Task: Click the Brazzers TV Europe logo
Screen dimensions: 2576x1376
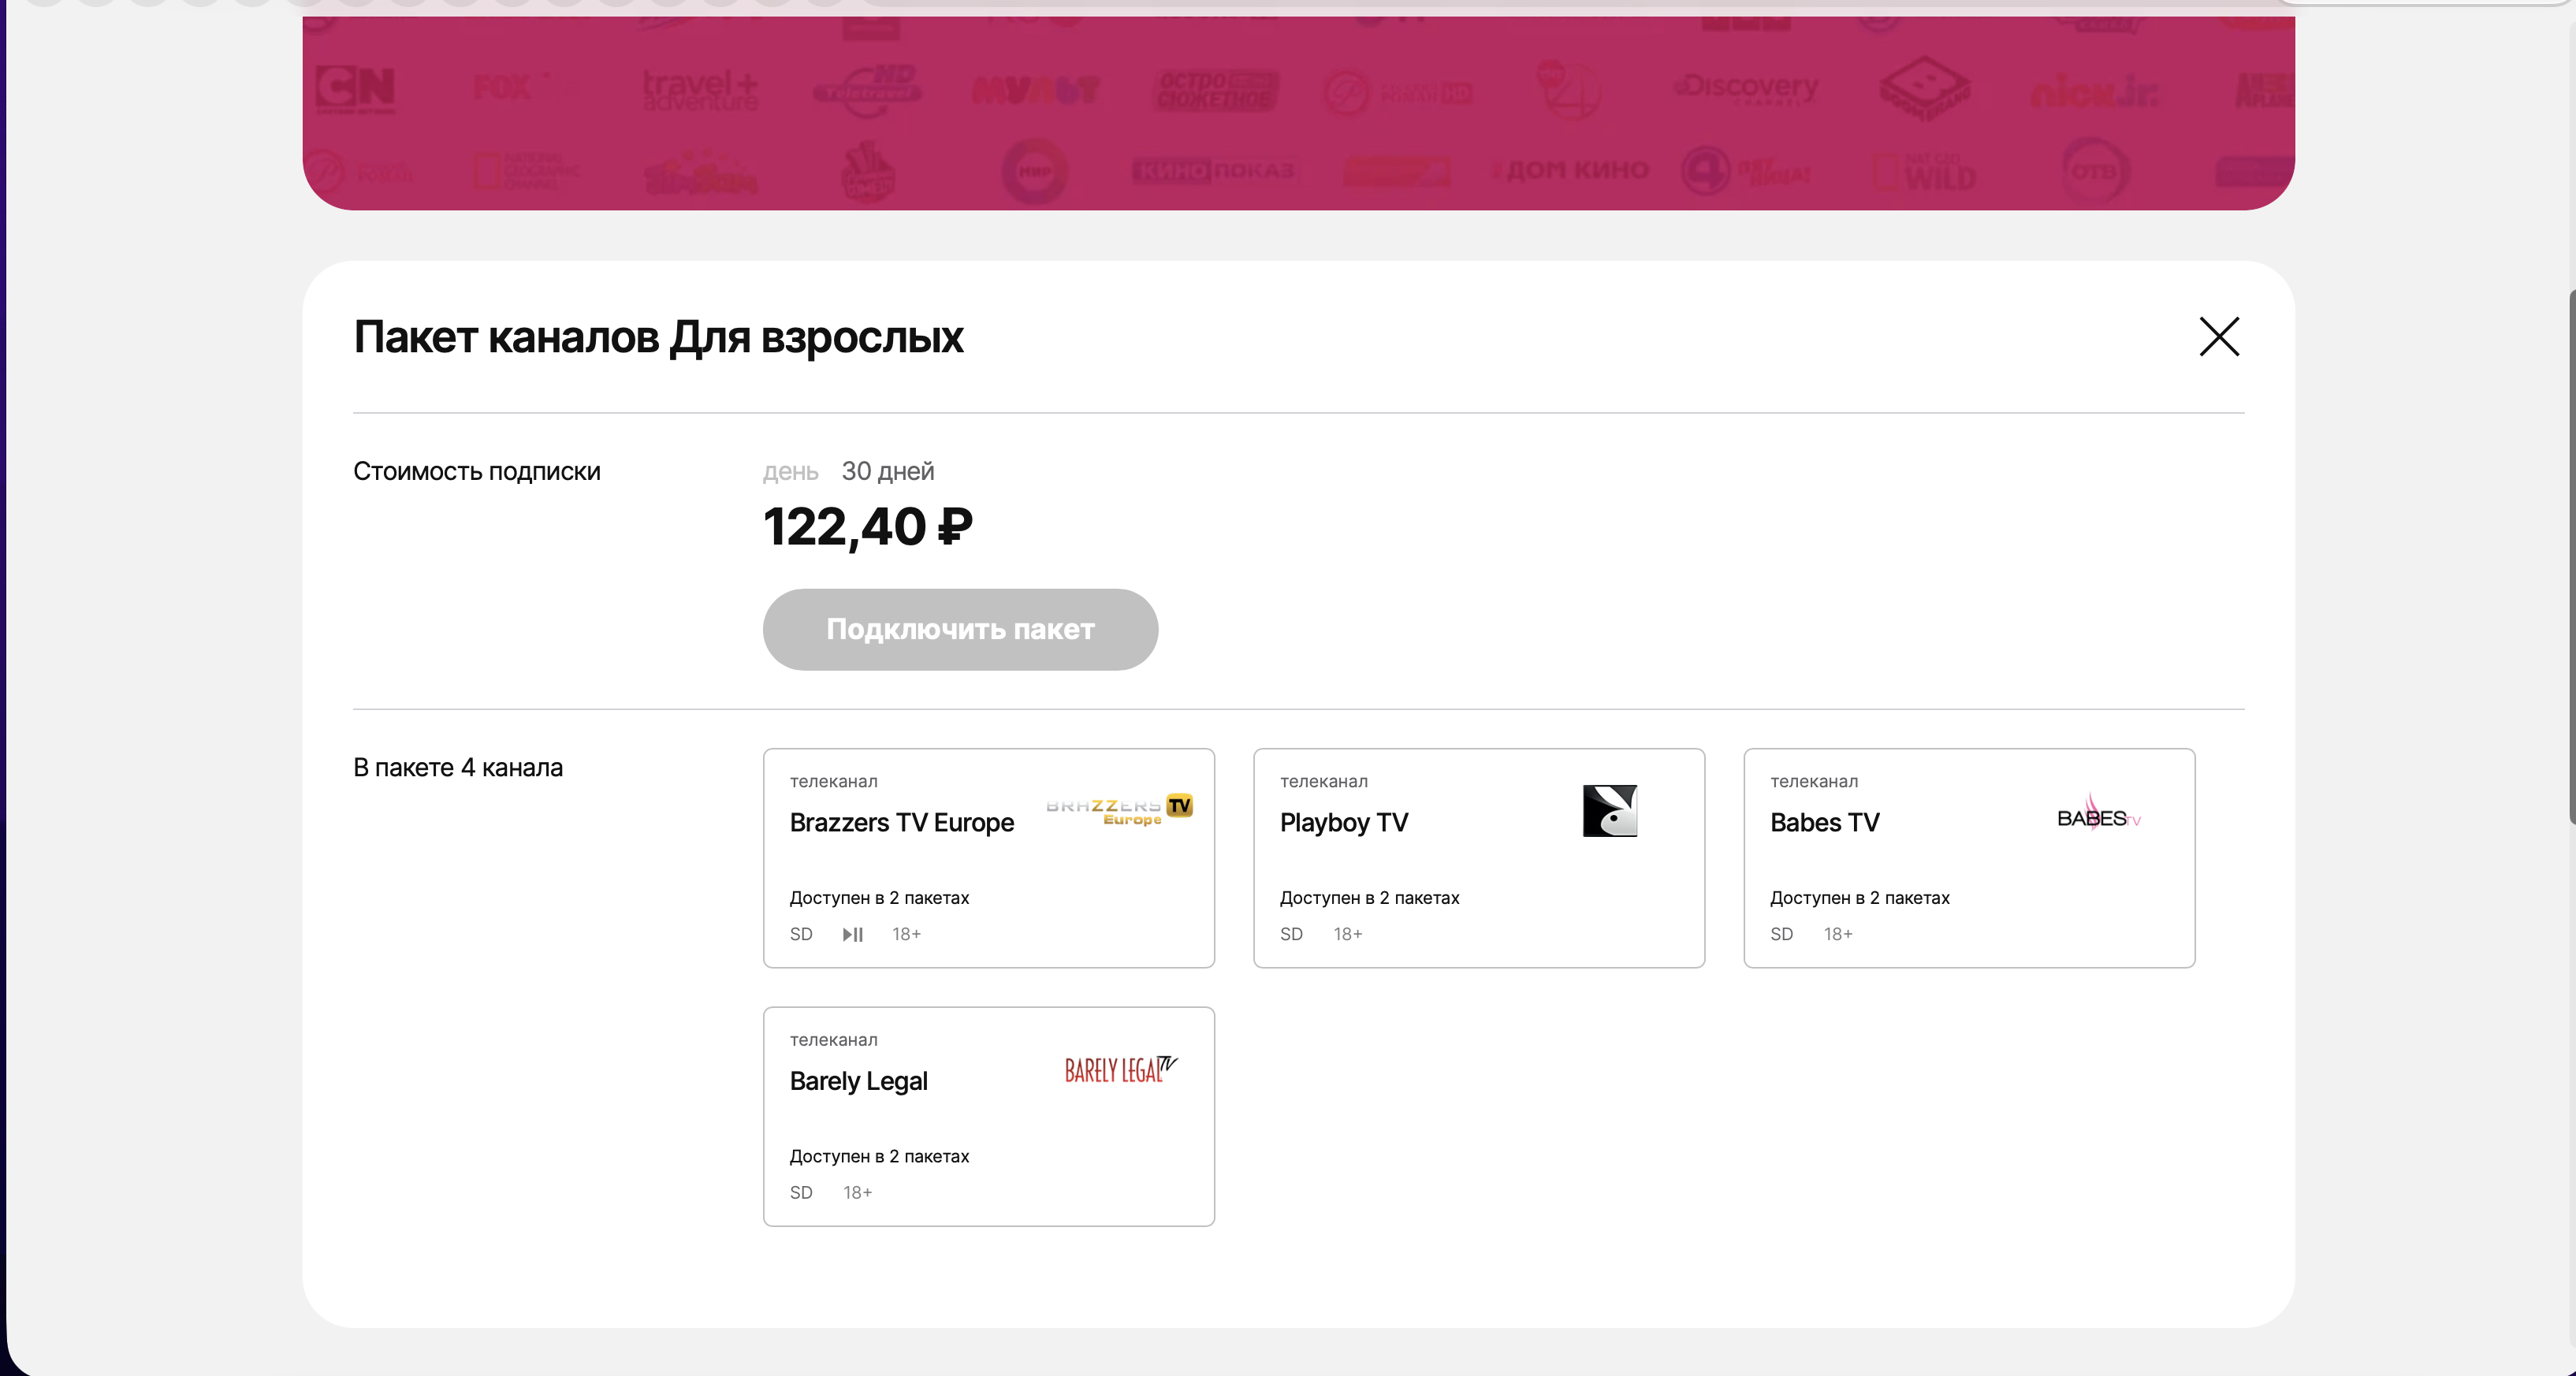Action: coord(1119,810)
